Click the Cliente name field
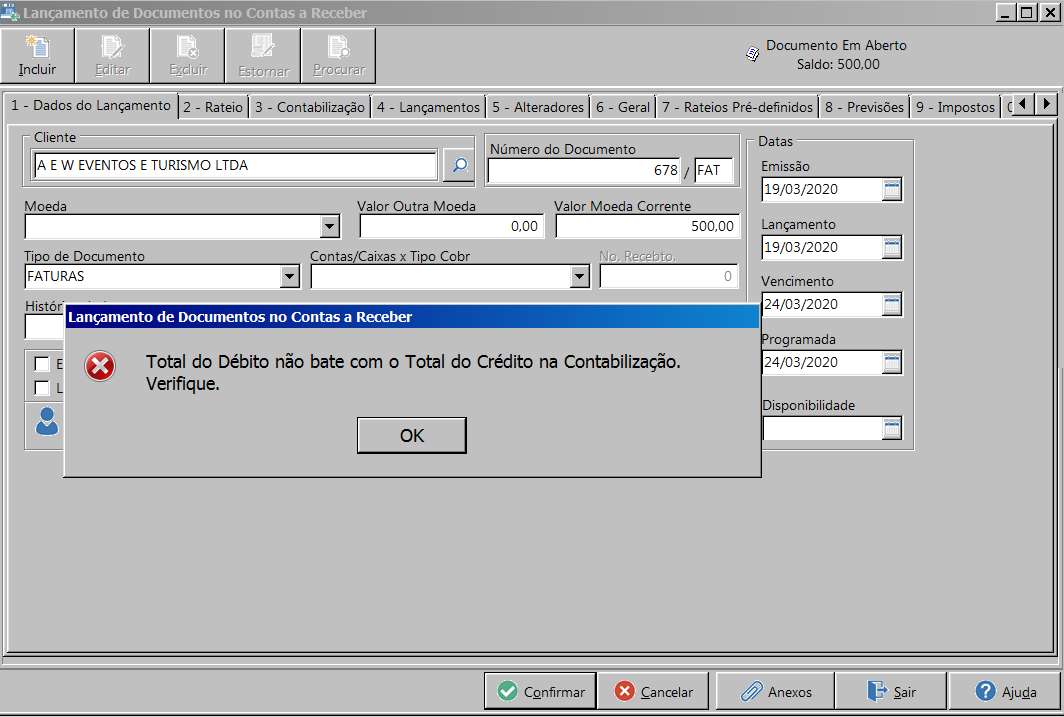The width and height of the screenshot is (1064, 717). coord(235,166)
